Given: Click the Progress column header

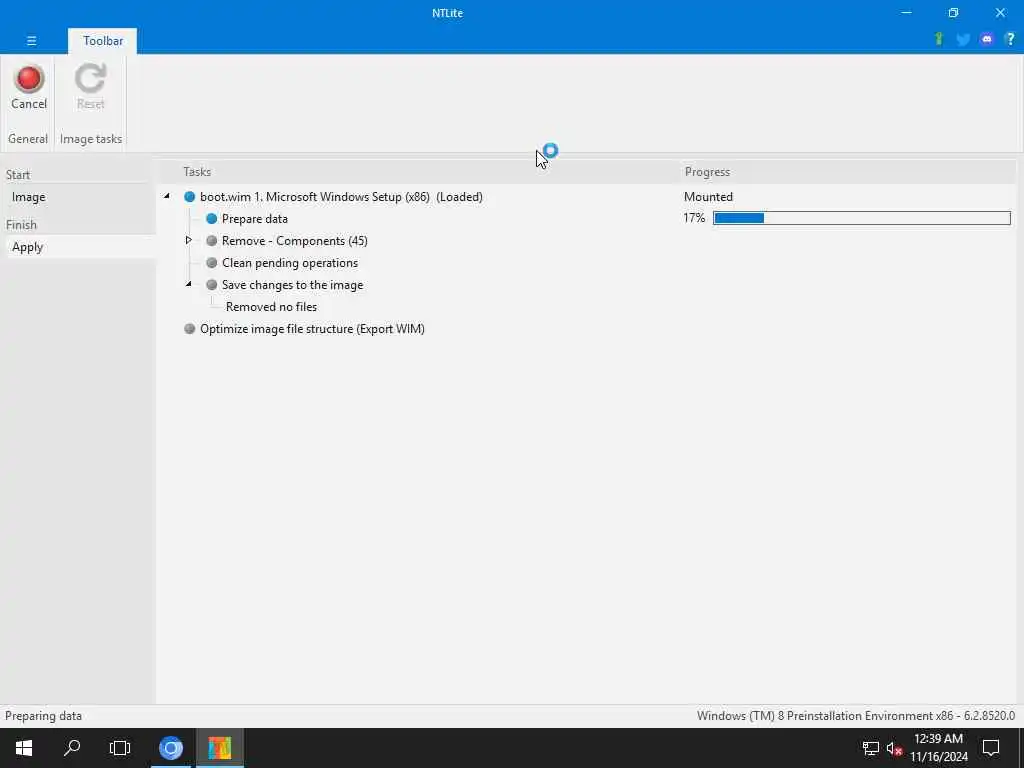Looking at the screenshot, I should [x=707, y=172].
